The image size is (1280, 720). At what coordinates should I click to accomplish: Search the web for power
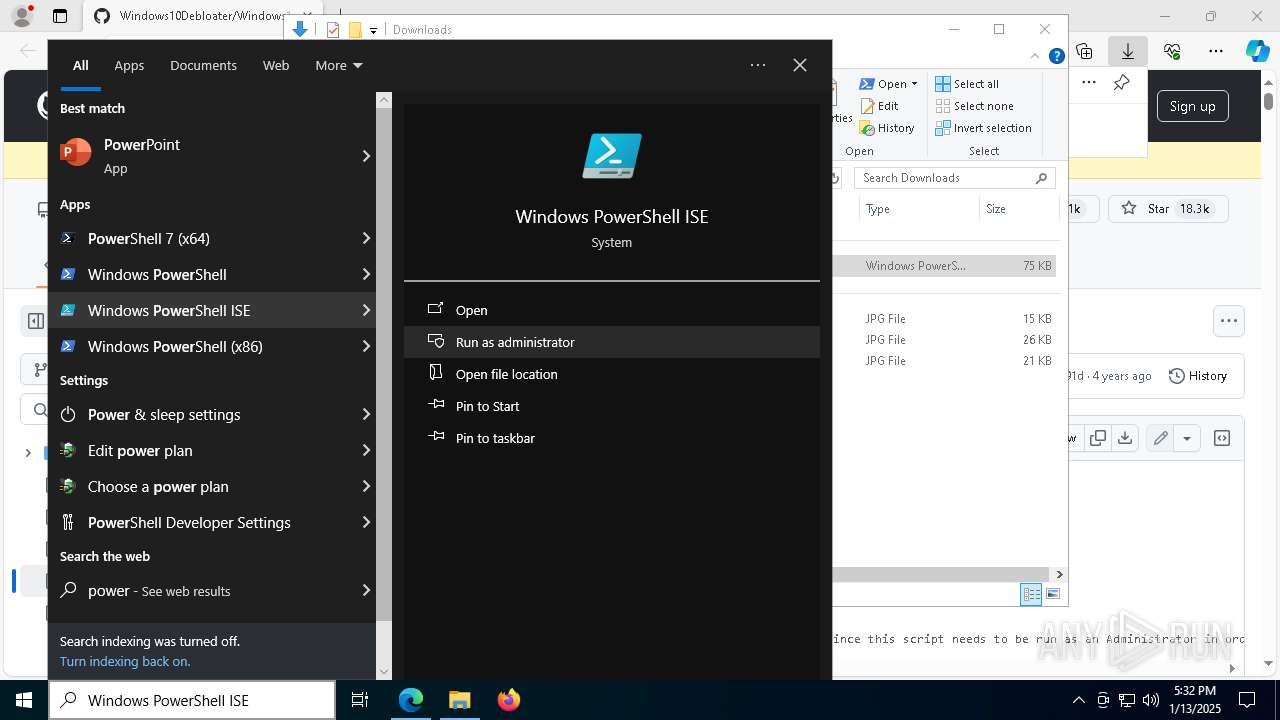click(x=212, y=590)
